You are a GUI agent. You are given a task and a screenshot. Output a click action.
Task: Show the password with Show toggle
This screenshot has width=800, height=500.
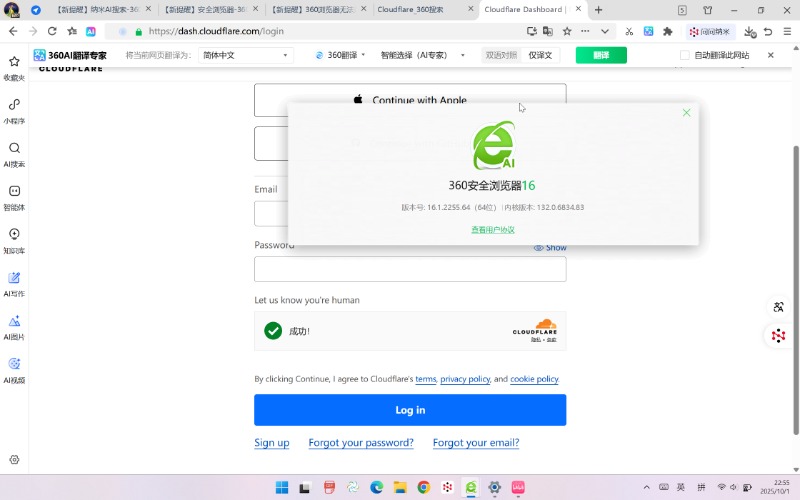pos(550,247)
